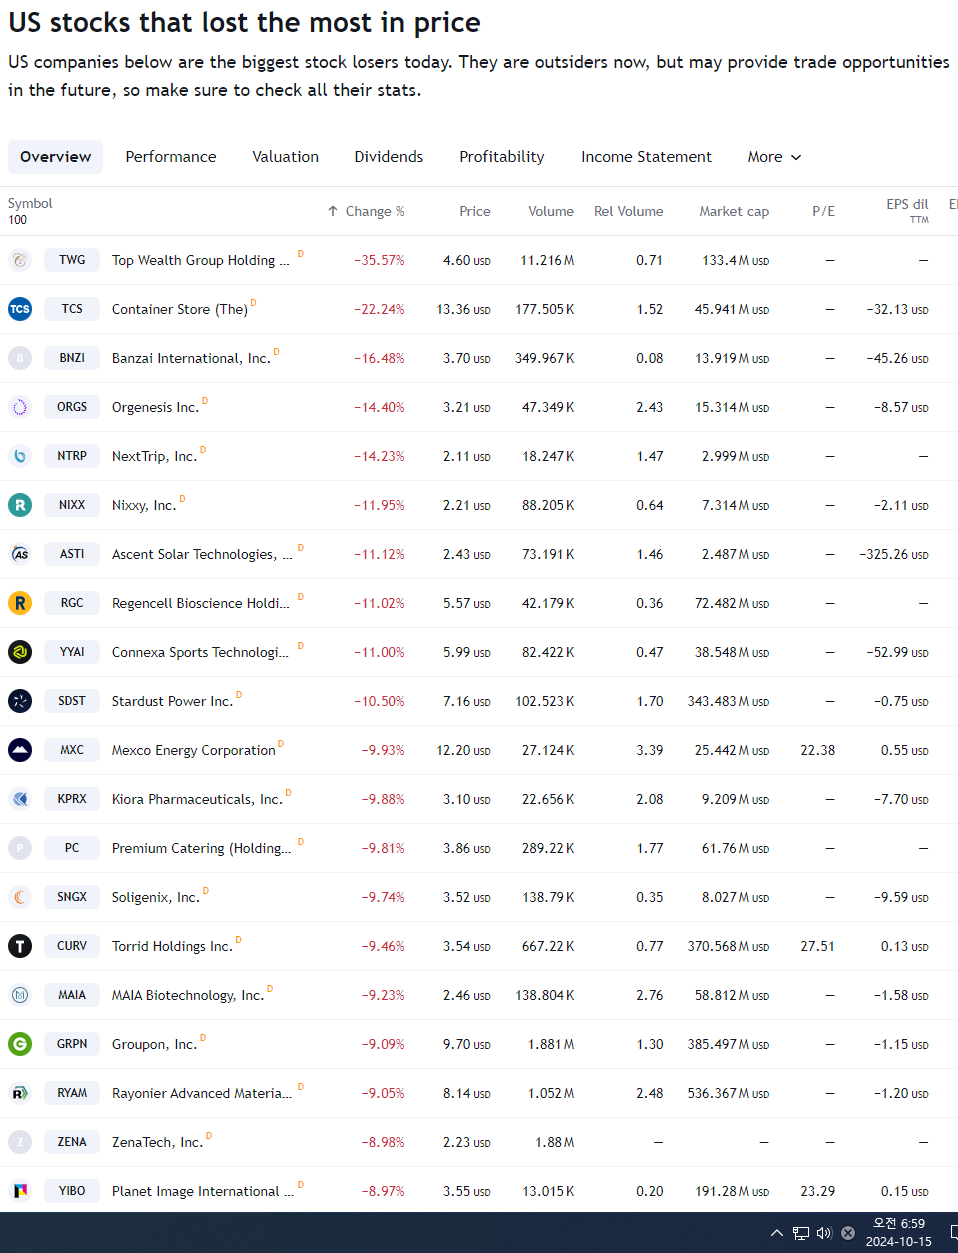
Task: Click the BNZI company logo icon
Action: pyautogui.click(x=20, y=358)
